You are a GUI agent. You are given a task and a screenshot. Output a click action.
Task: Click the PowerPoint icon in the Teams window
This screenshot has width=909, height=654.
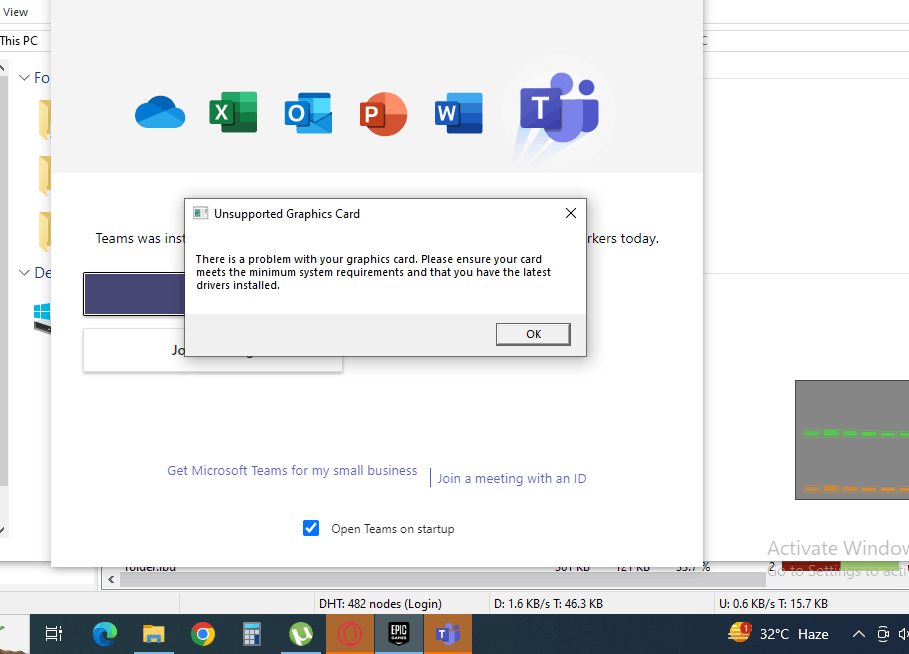coord(383,114)
